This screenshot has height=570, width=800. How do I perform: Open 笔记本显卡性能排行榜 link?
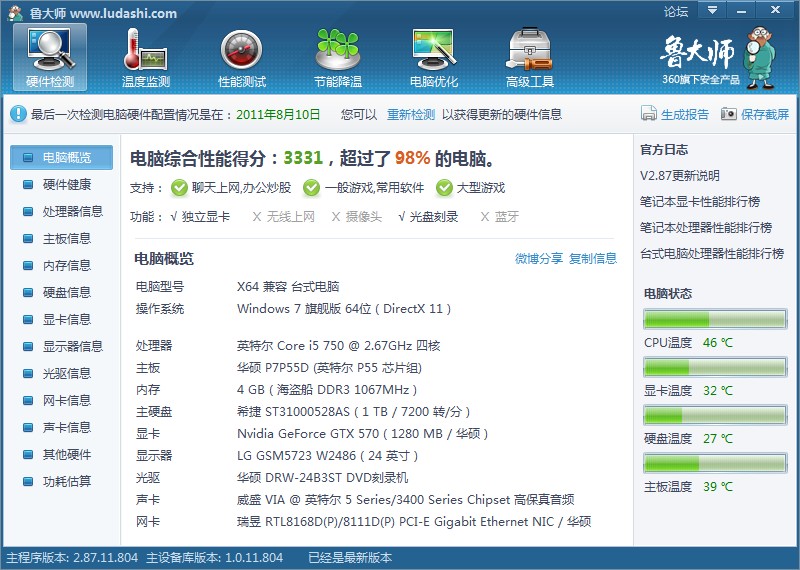pos(700,202)
